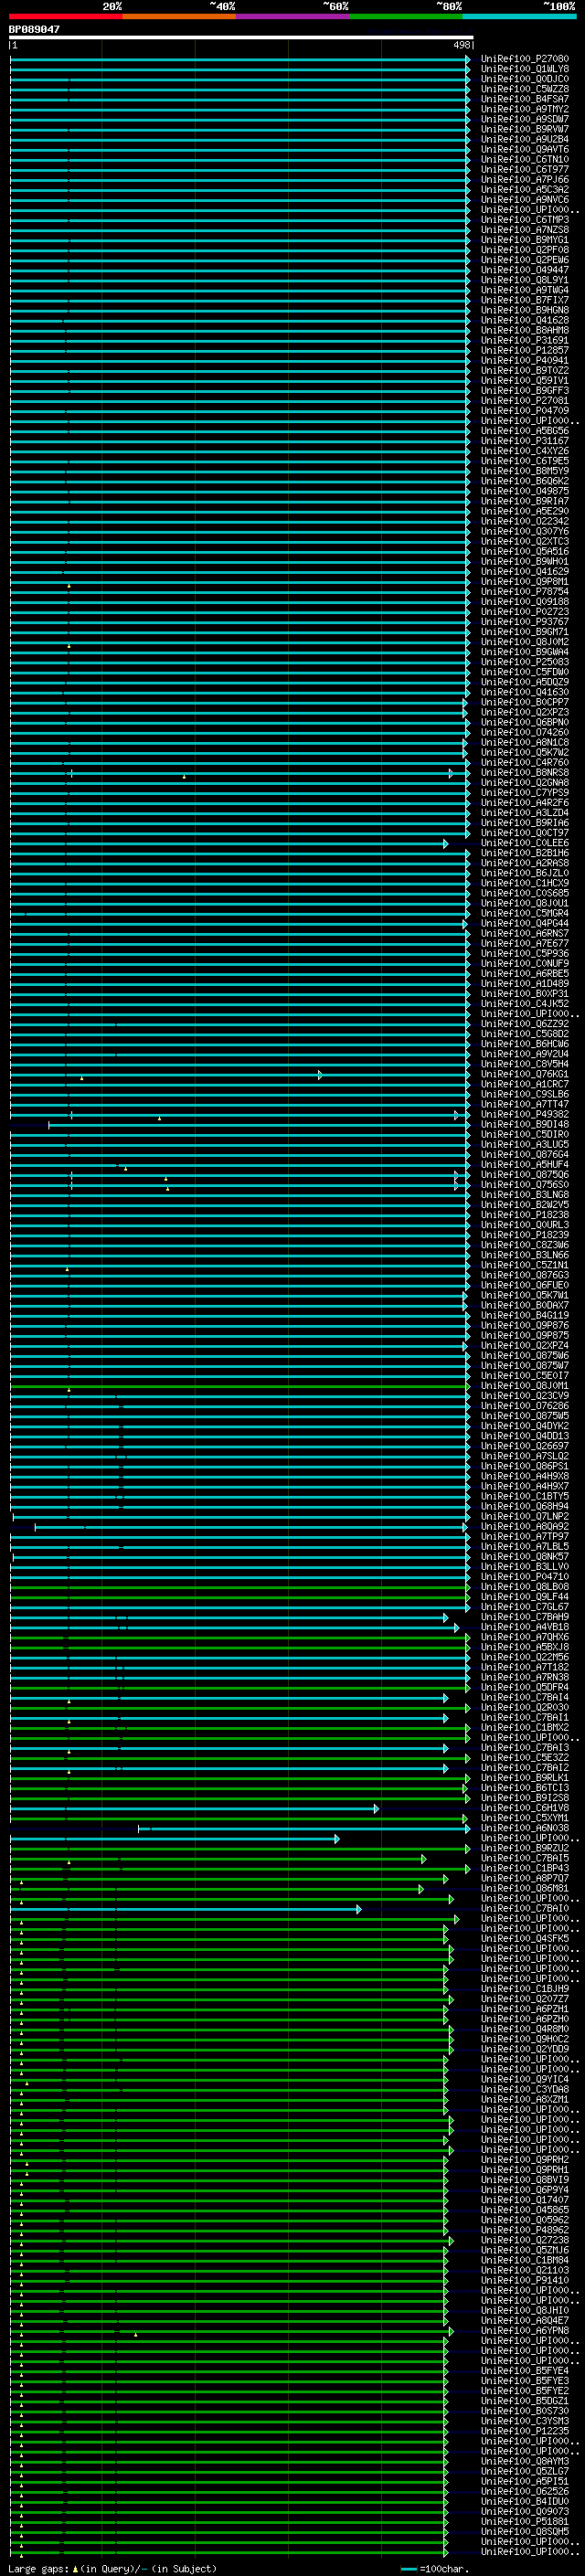
Task: Select hit label UniRef100_P40941
Action: point(525,360)
